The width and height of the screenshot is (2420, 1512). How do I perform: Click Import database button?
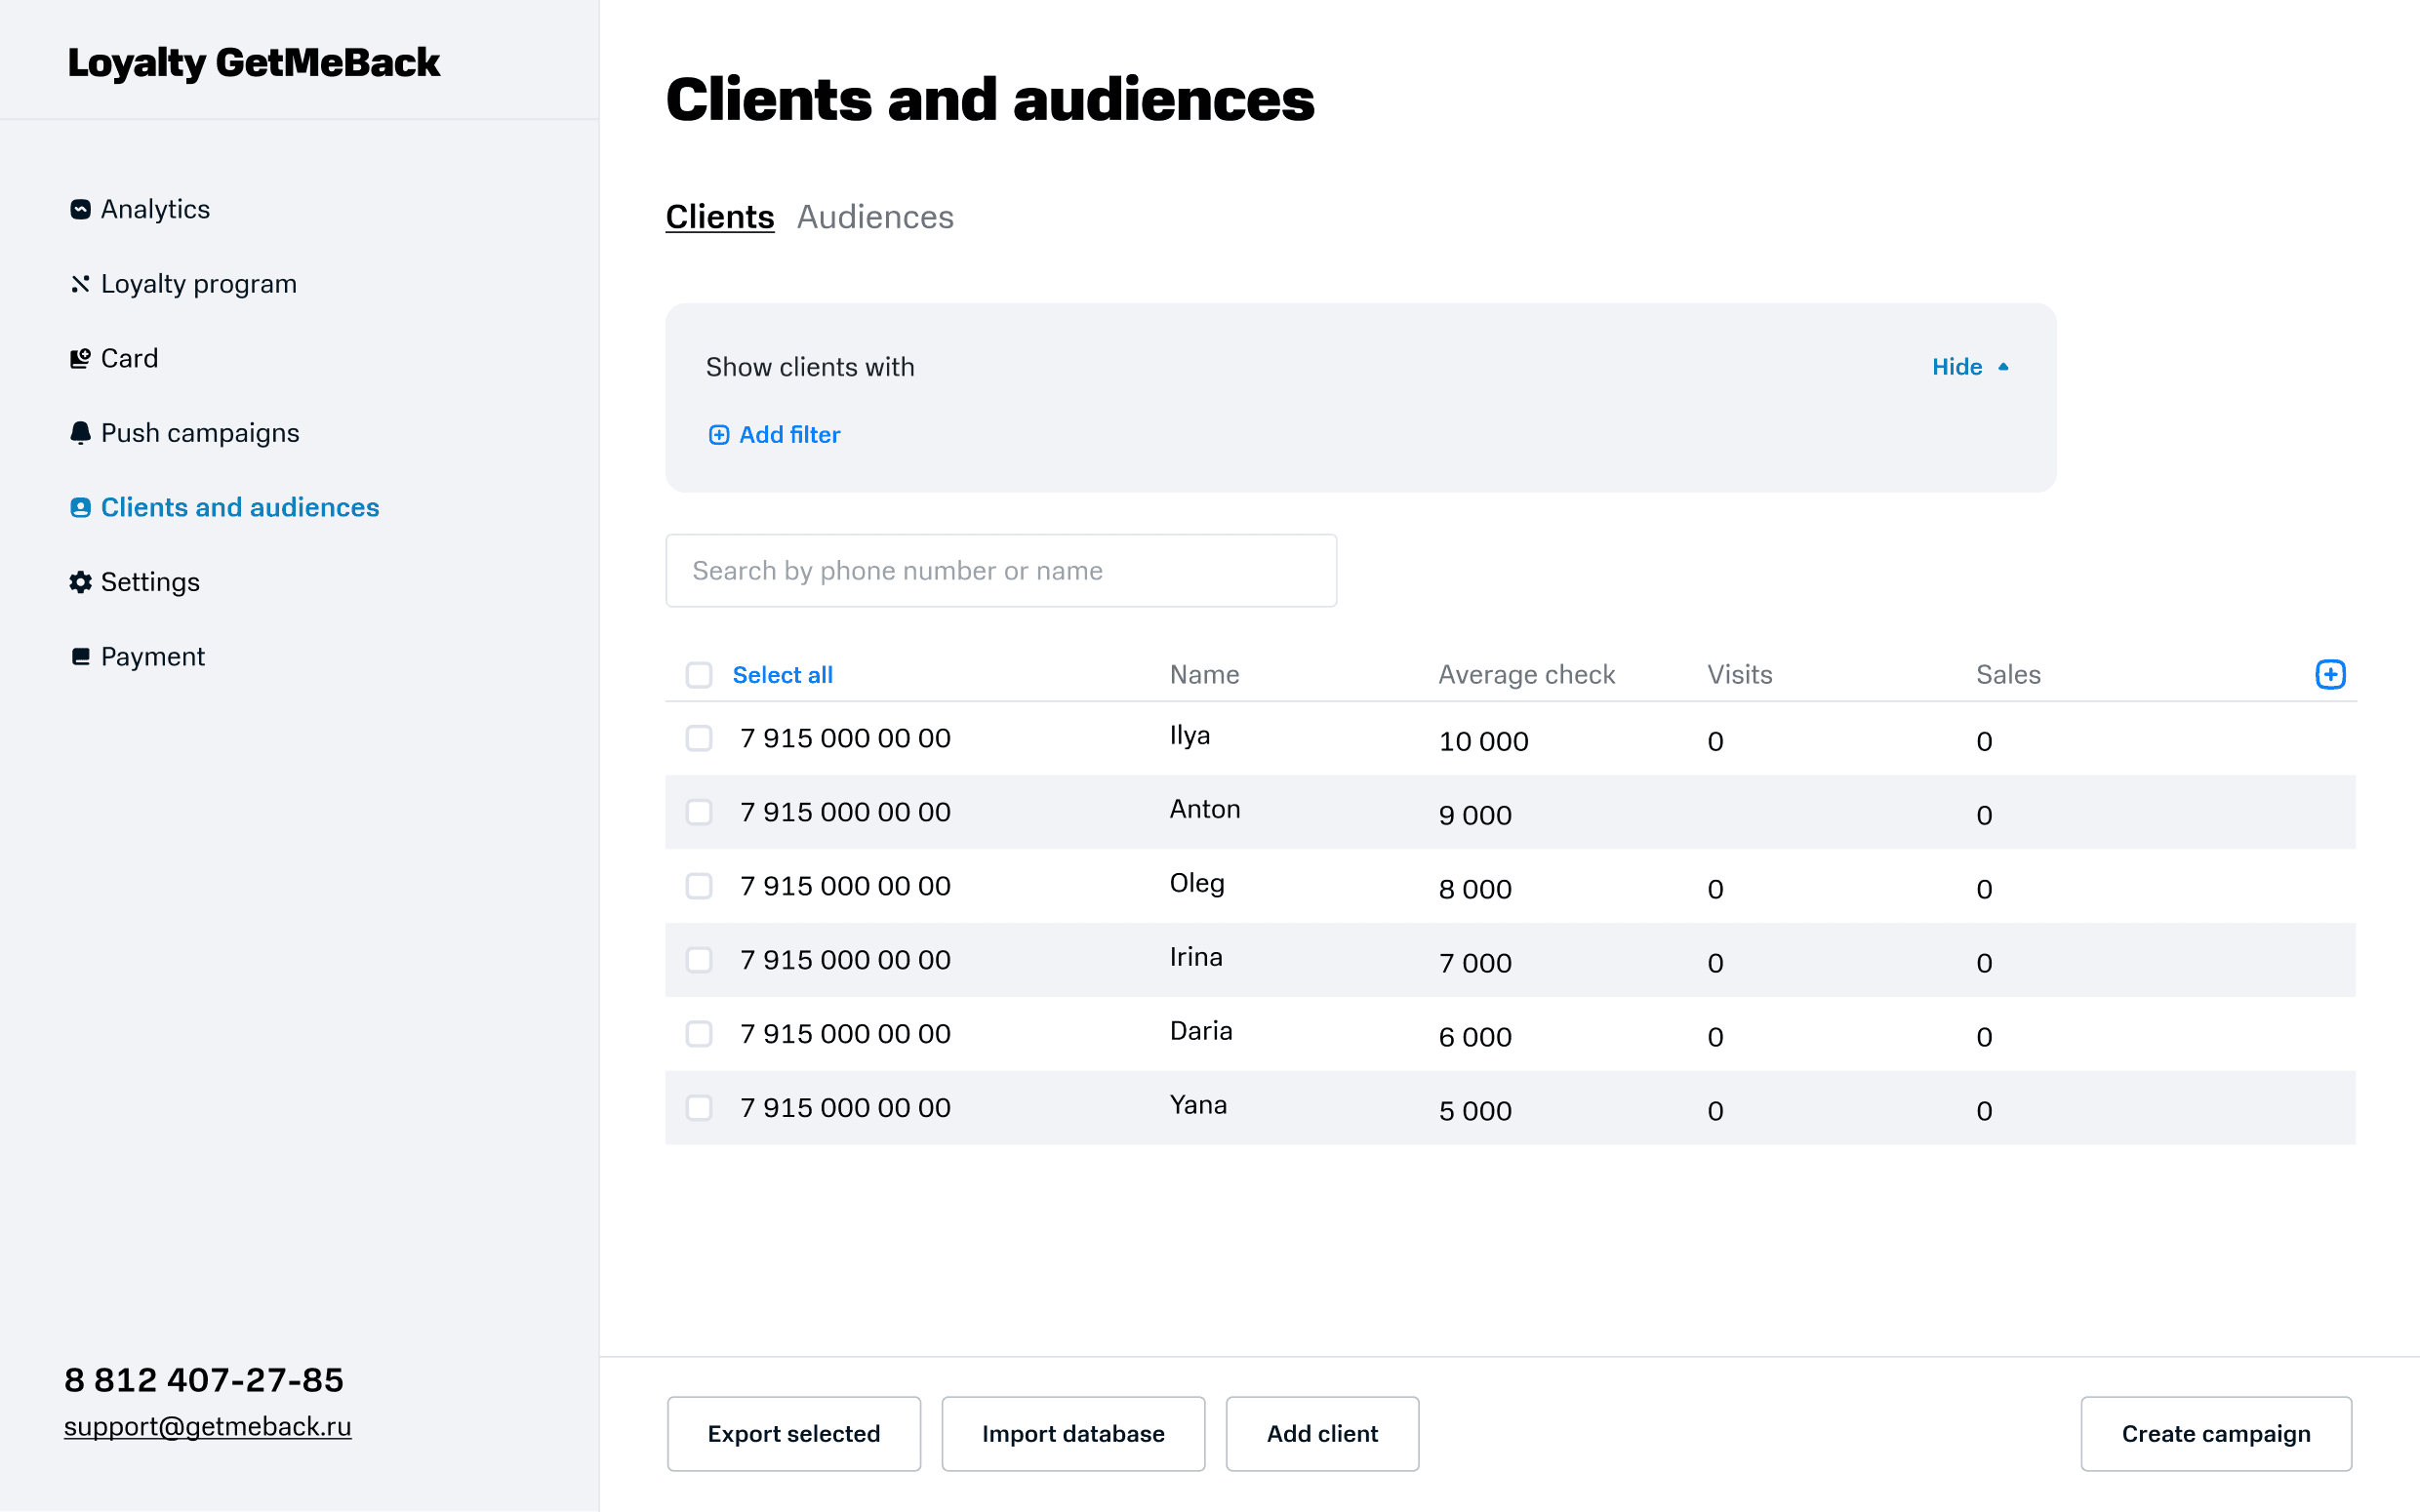point(1073,1434)
